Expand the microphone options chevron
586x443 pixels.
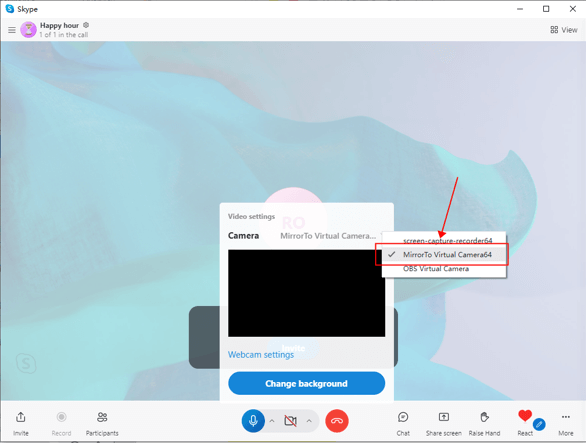pyautogui.click(x=272, y=421)
